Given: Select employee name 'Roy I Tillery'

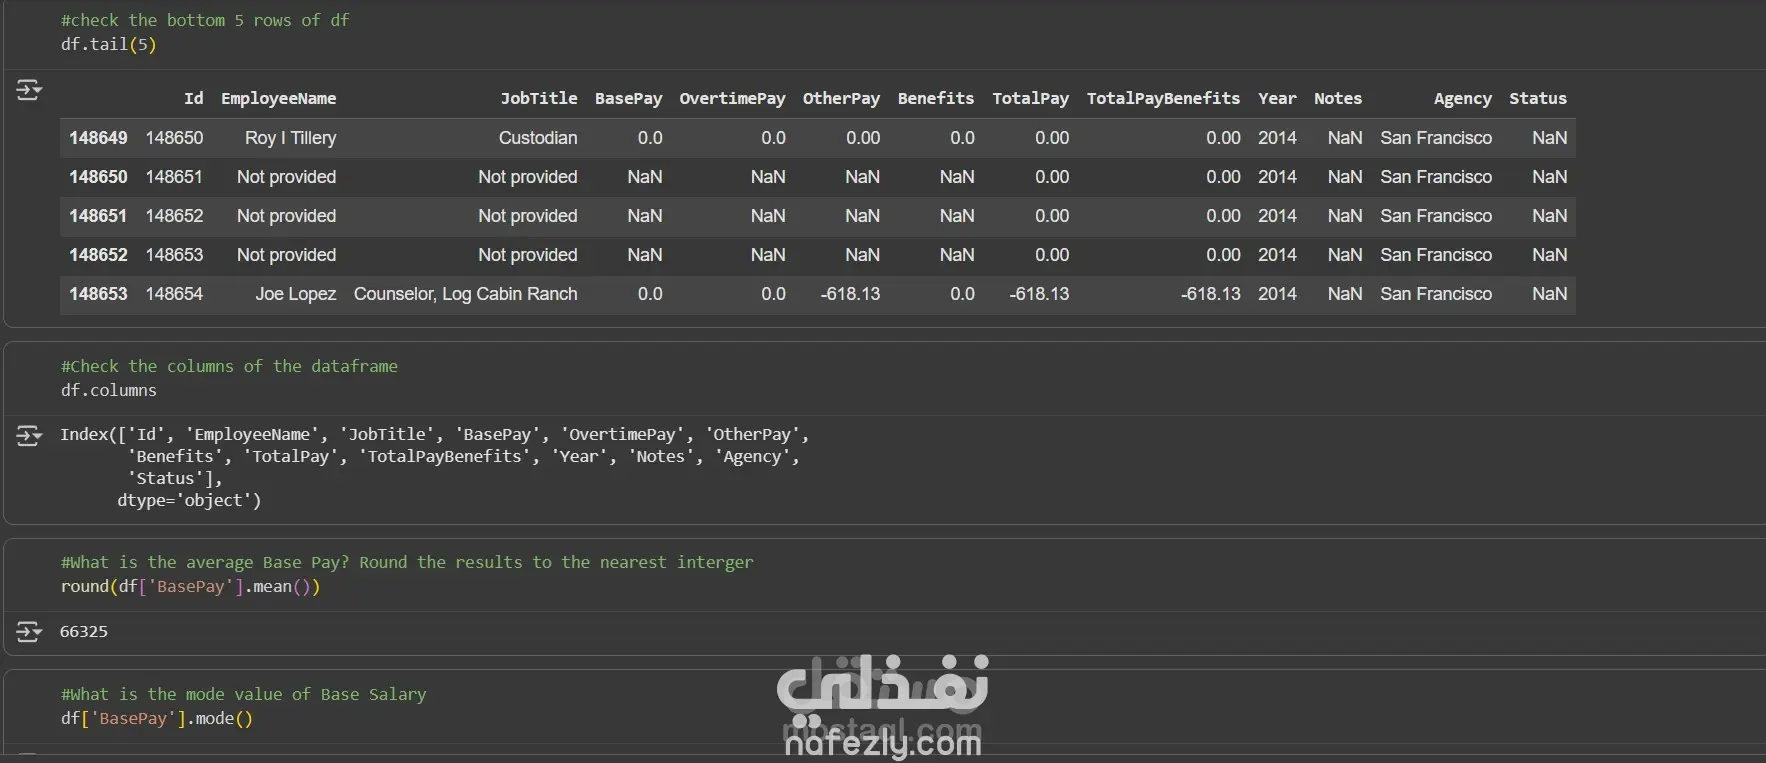Looking at the screenshot, I should (290, 138).
